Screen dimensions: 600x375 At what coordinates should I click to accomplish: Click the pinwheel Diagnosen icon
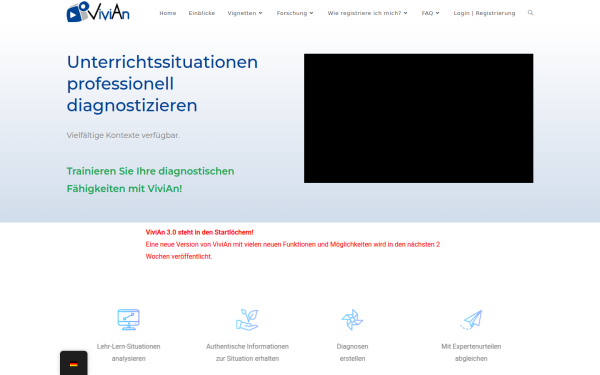[x=352, y=320]
